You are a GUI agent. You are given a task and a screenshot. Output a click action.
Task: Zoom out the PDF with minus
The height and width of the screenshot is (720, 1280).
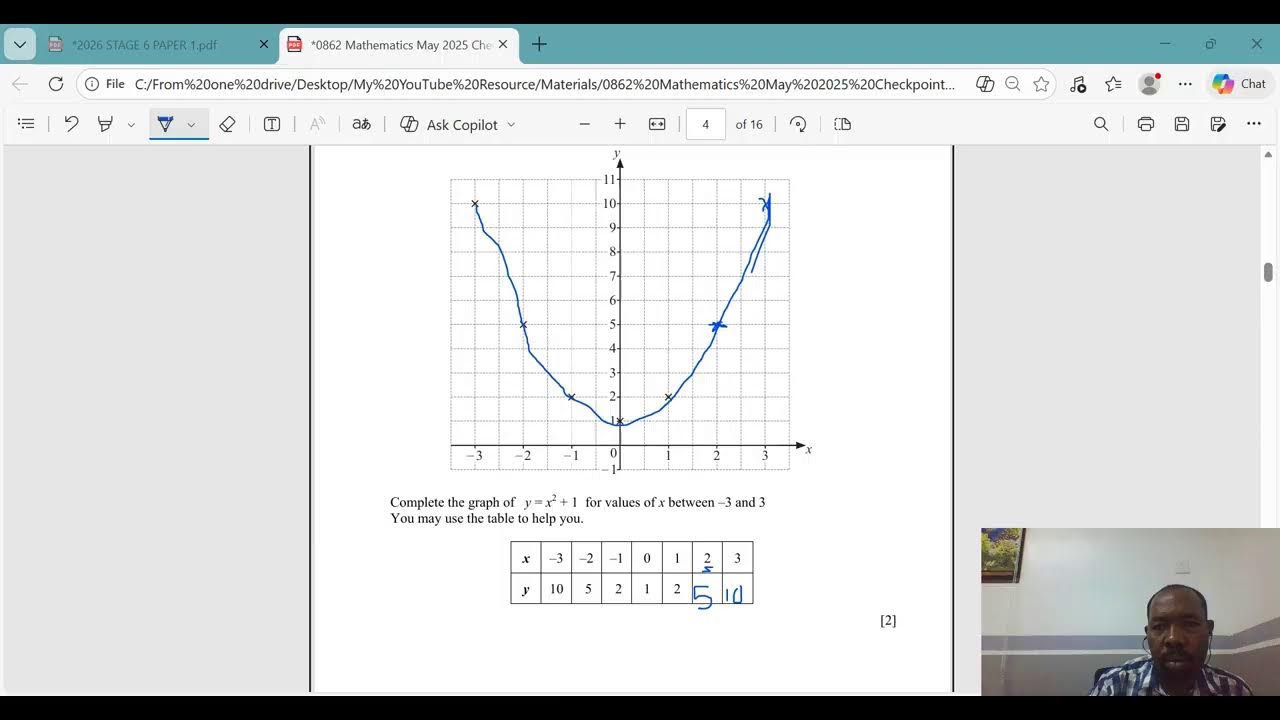click(585, 124)
